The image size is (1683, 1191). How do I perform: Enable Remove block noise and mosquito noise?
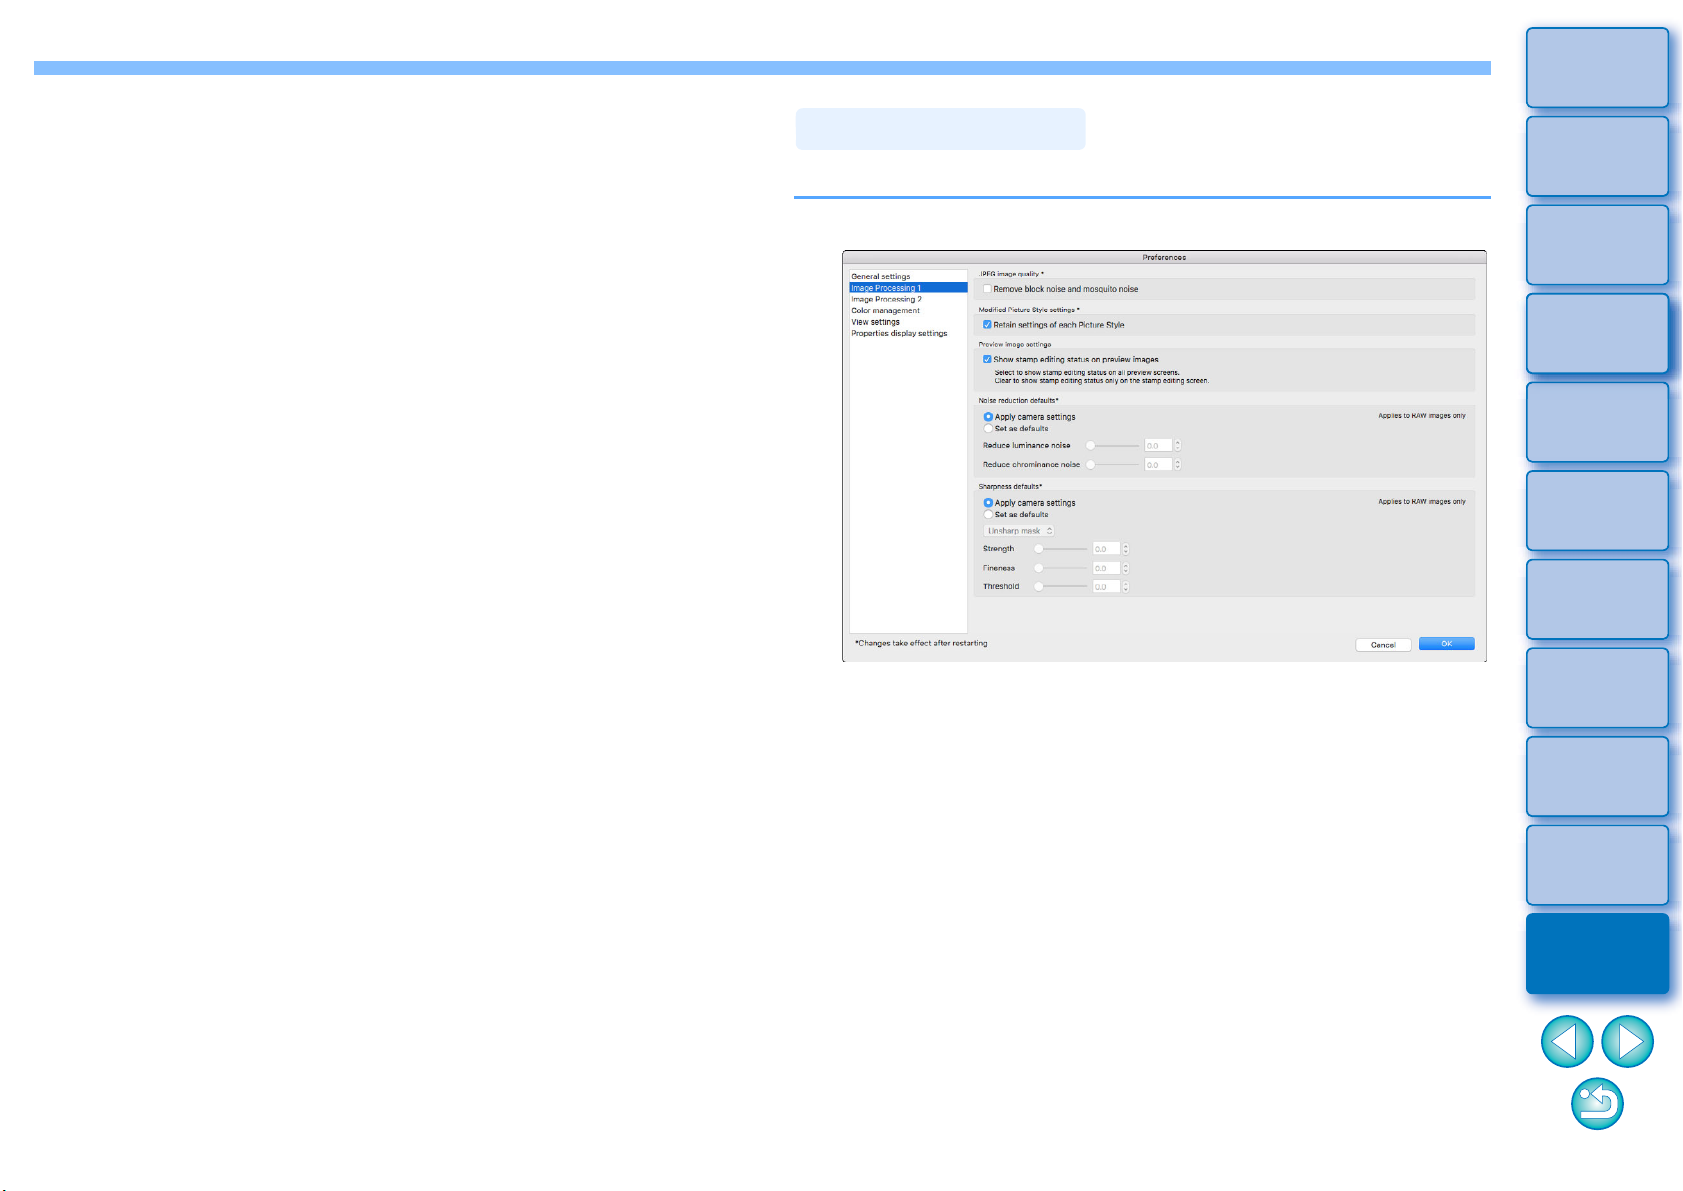pyautogui.click(x=987, y=289)
